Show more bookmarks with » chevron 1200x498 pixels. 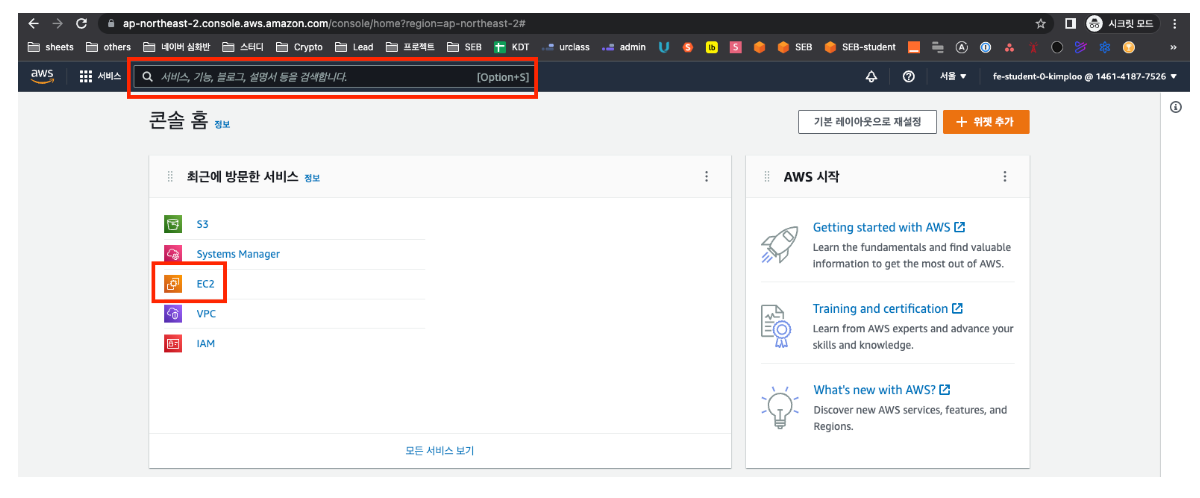pos(1173,47)
